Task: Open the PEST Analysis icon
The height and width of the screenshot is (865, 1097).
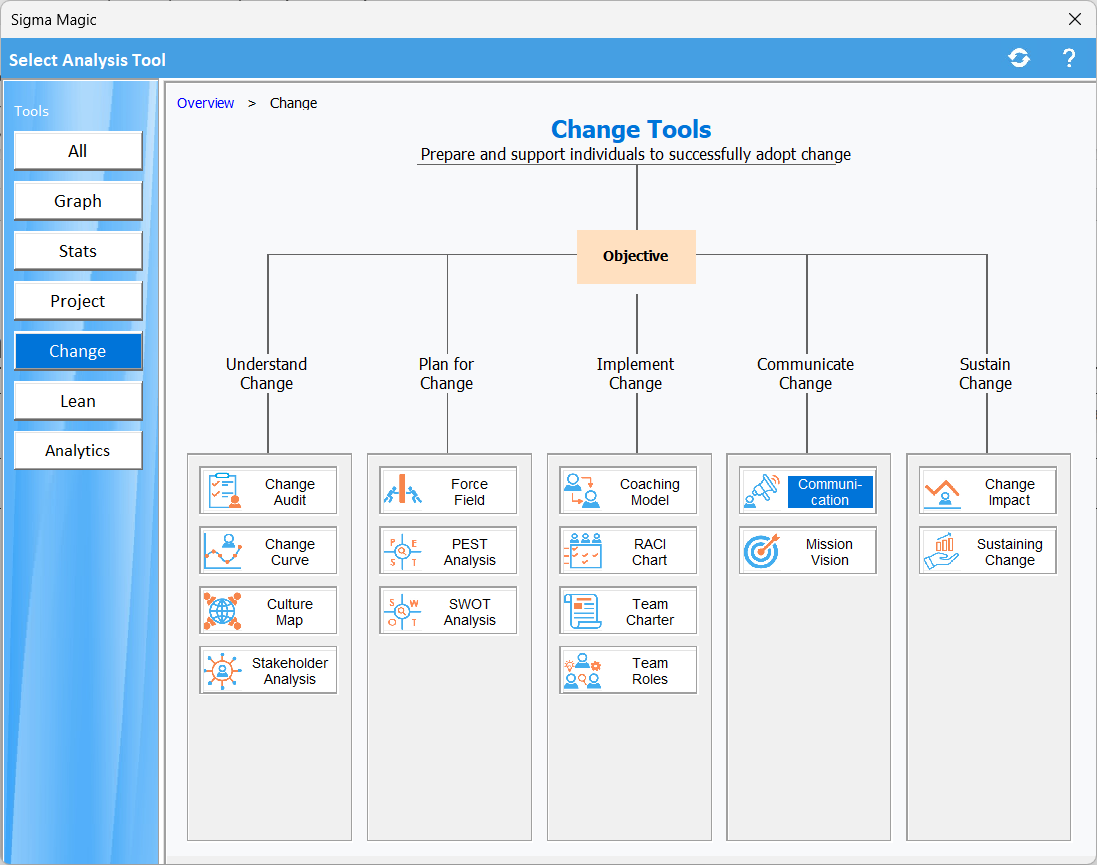Action: pyautogui.click(x=402, y=551)
